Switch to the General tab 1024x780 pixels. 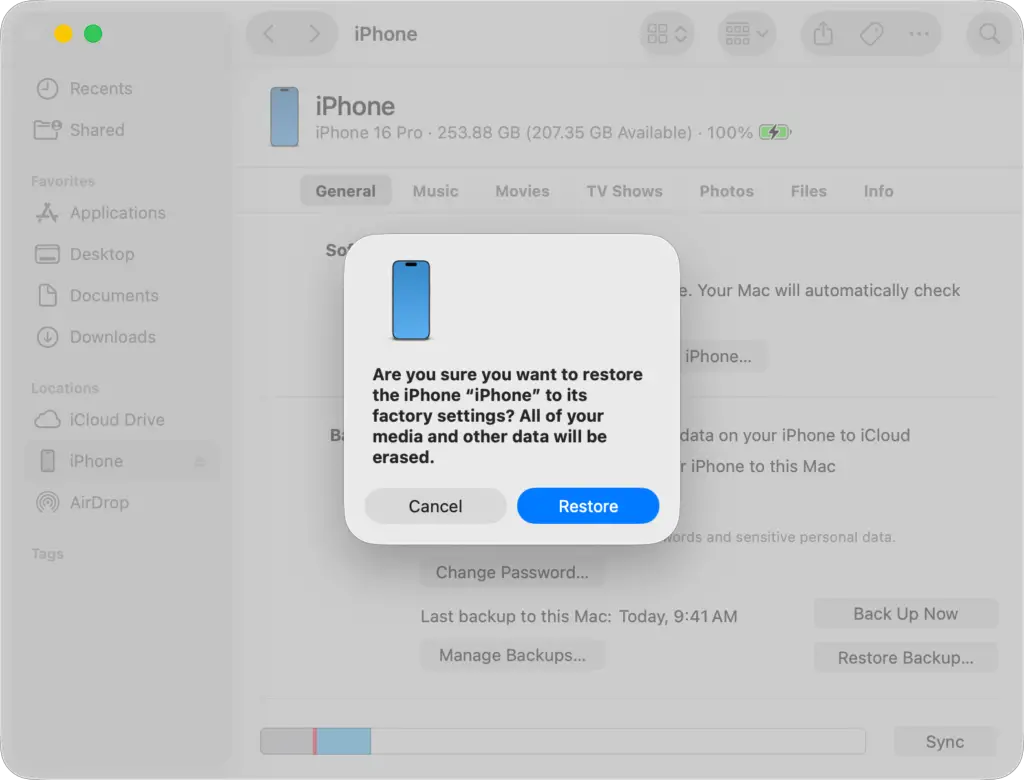[x=346, y=191]
